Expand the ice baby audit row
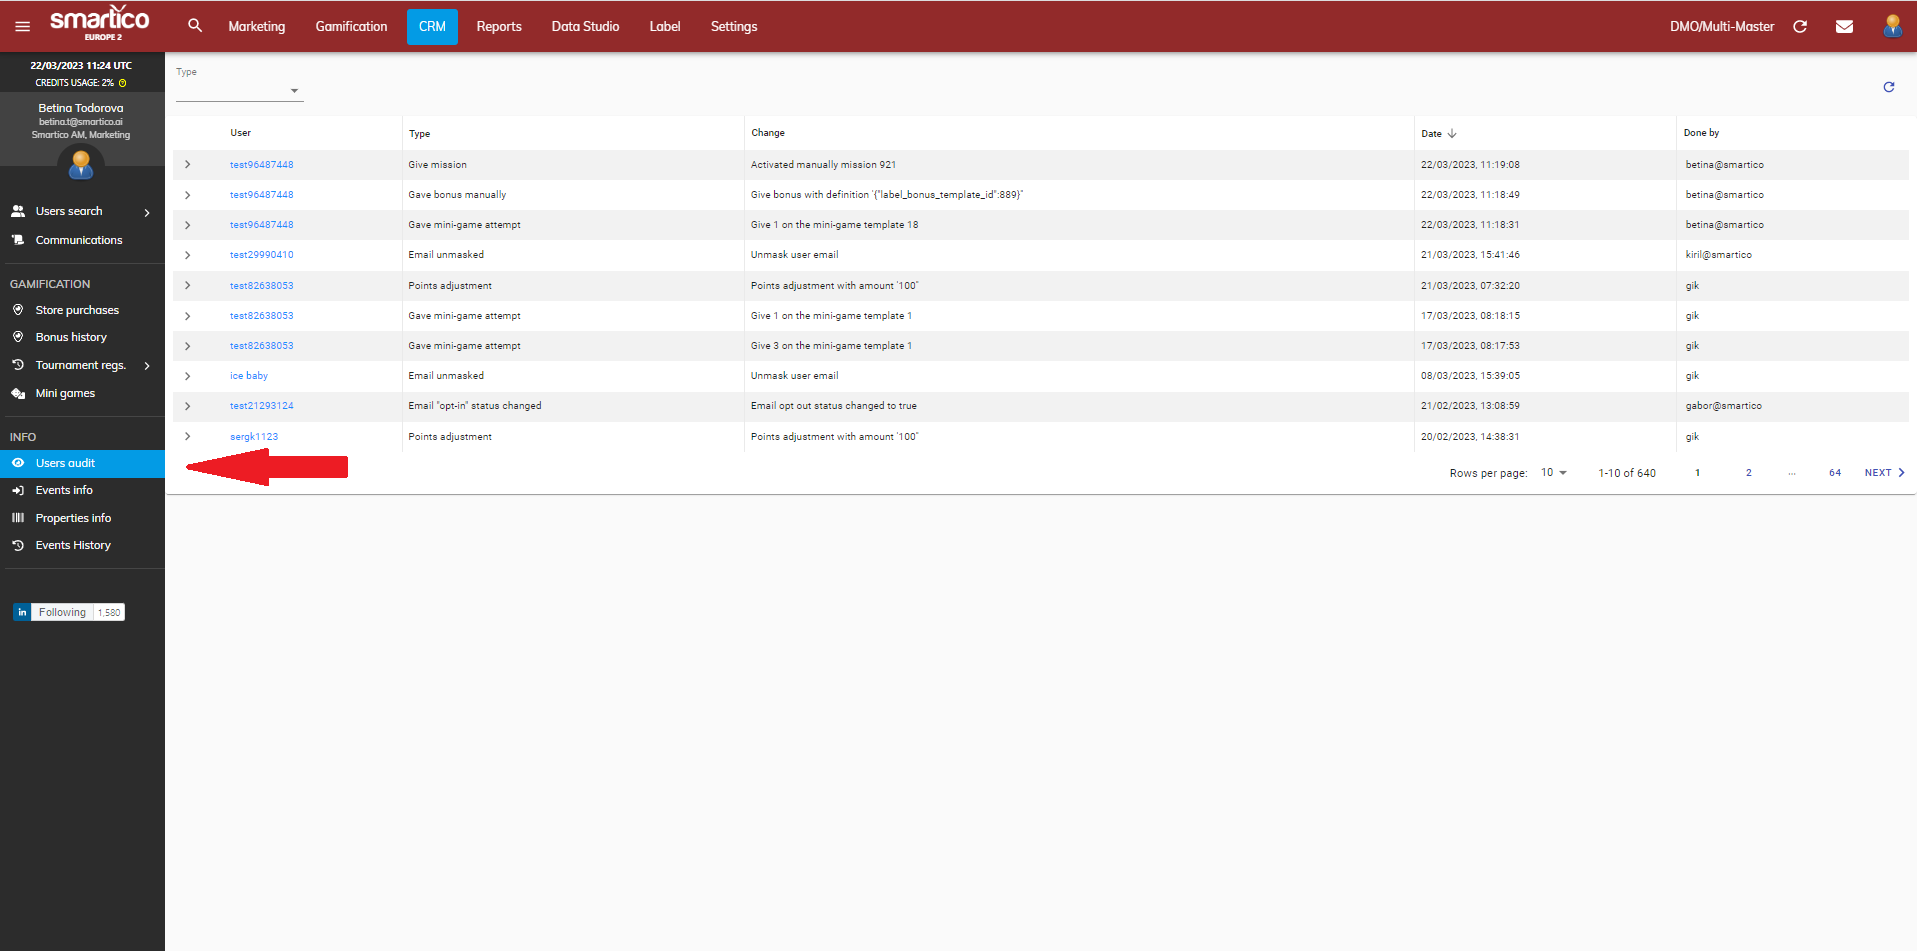This screenshot has width=1917, height=951. pos(187,376)
